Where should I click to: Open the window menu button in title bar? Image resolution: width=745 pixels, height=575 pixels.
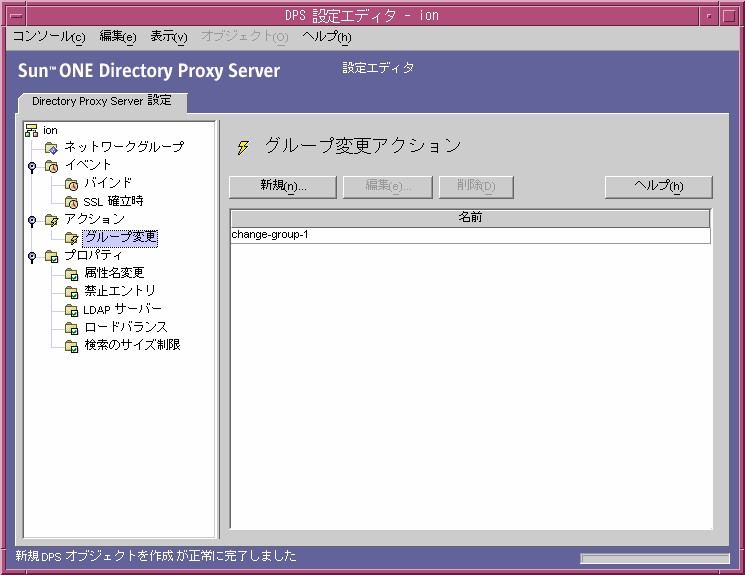[x=17, y=16]
